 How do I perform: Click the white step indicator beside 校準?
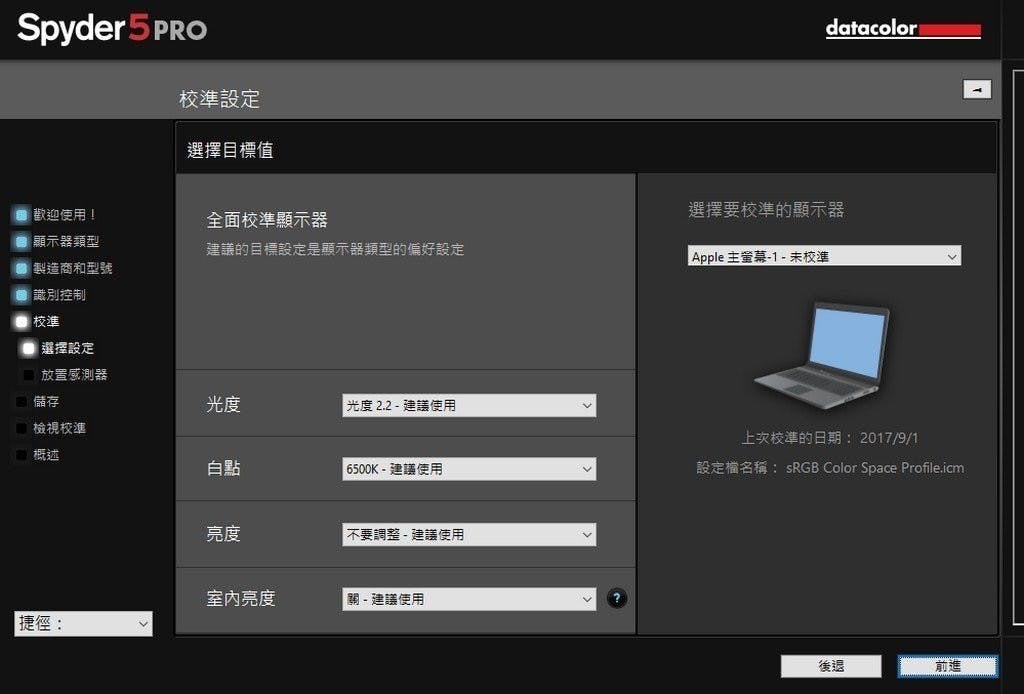[x=22, y=322]
